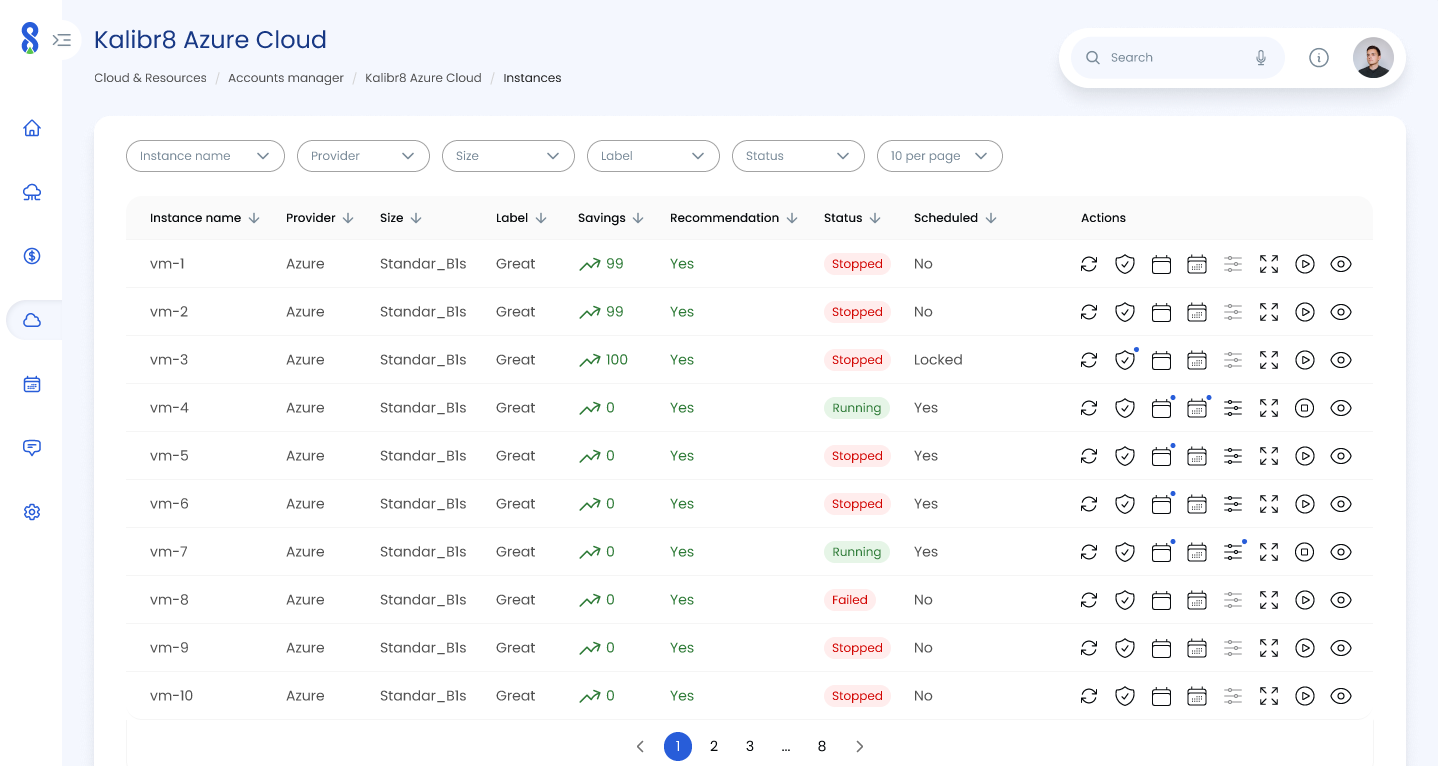Stop the running vm-4 instance
Screen dimensions: 1438x766
1305,408
